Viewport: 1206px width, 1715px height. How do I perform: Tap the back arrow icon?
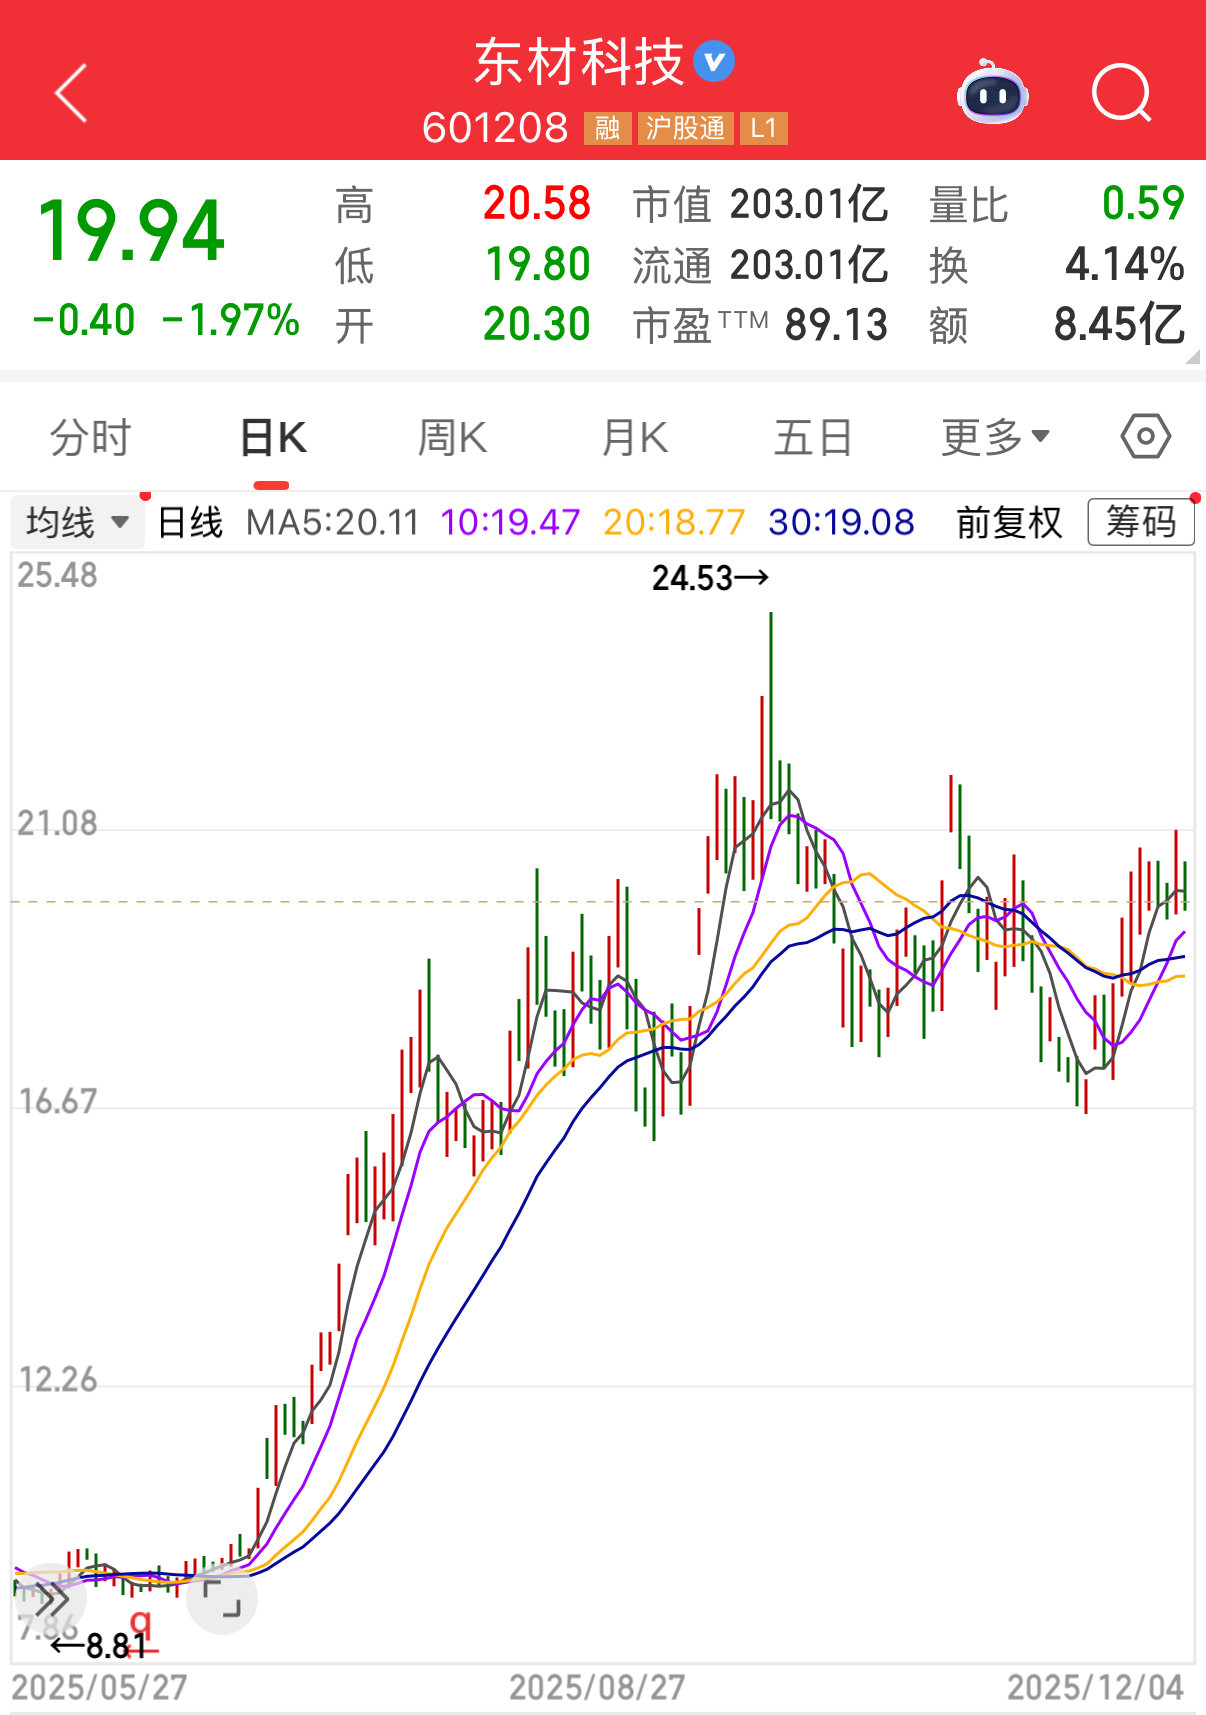(71, 93)
